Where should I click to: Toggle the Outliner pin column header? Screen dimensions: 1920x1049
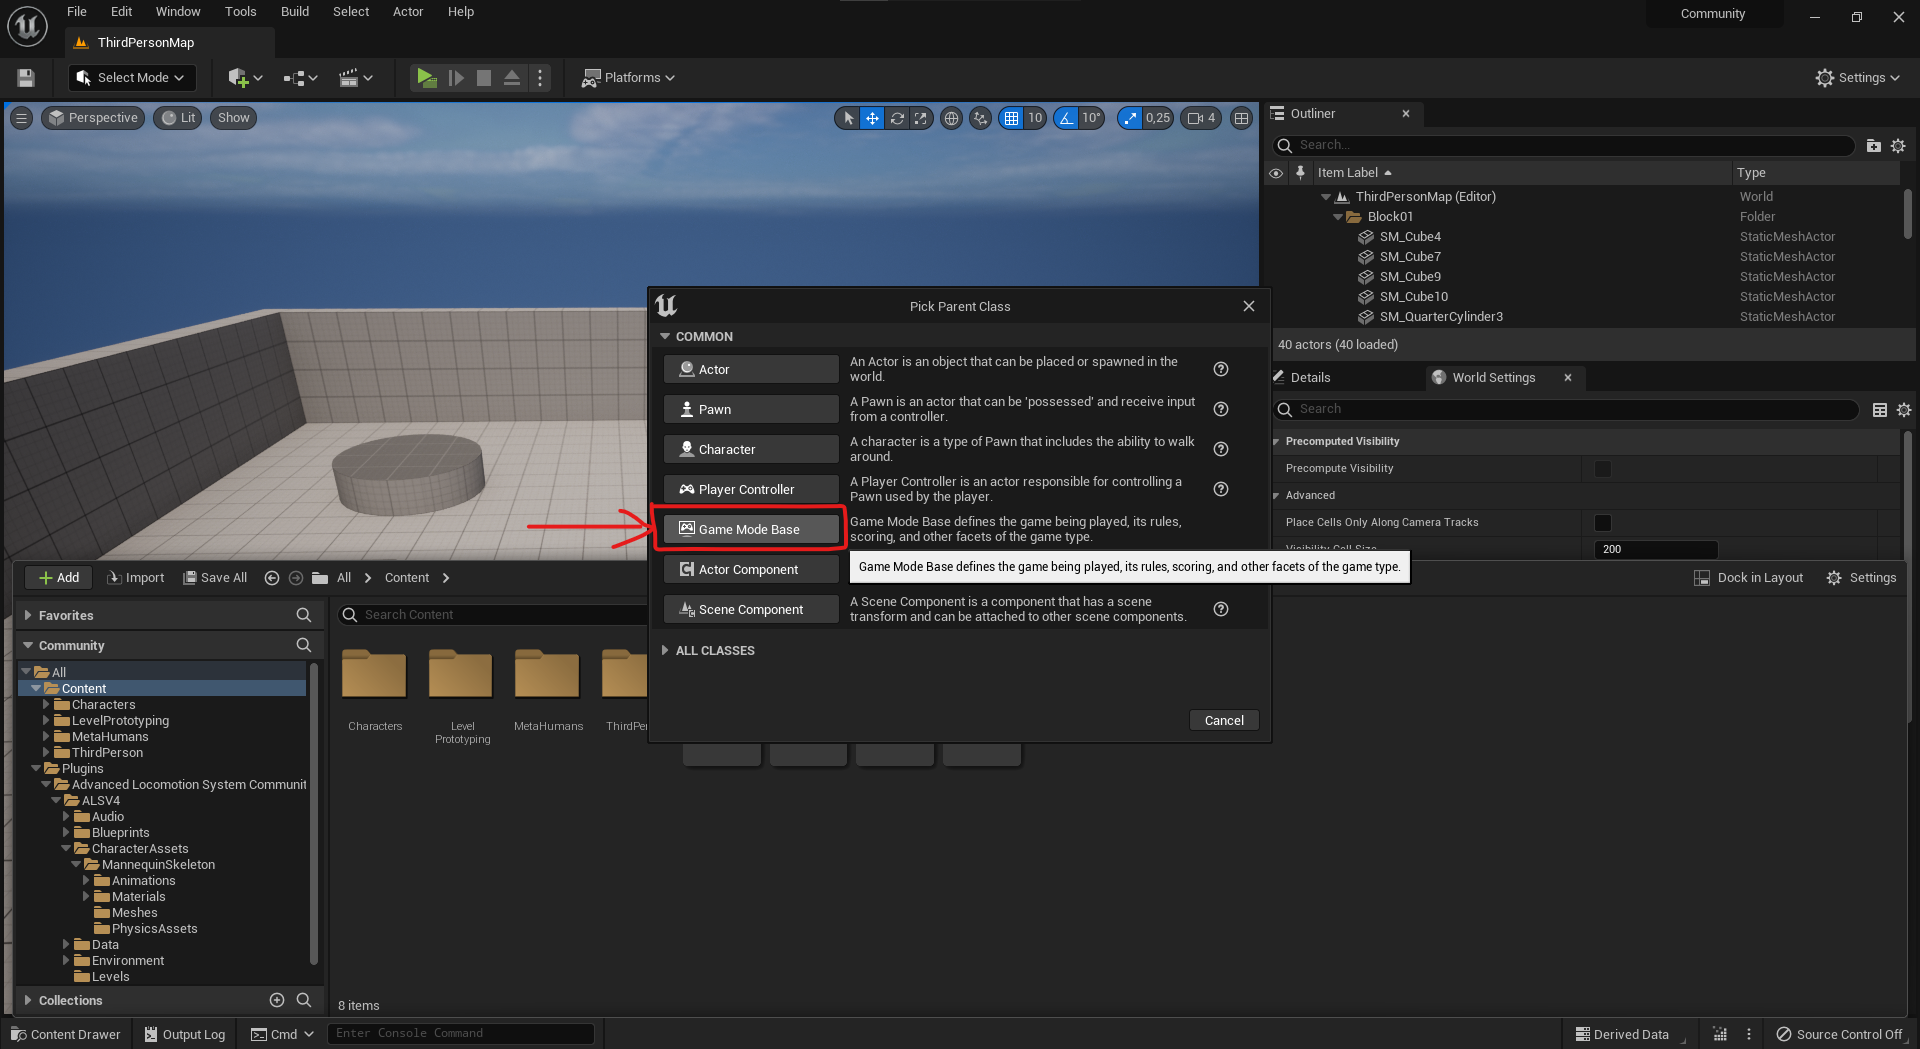tap(1300, 173)
